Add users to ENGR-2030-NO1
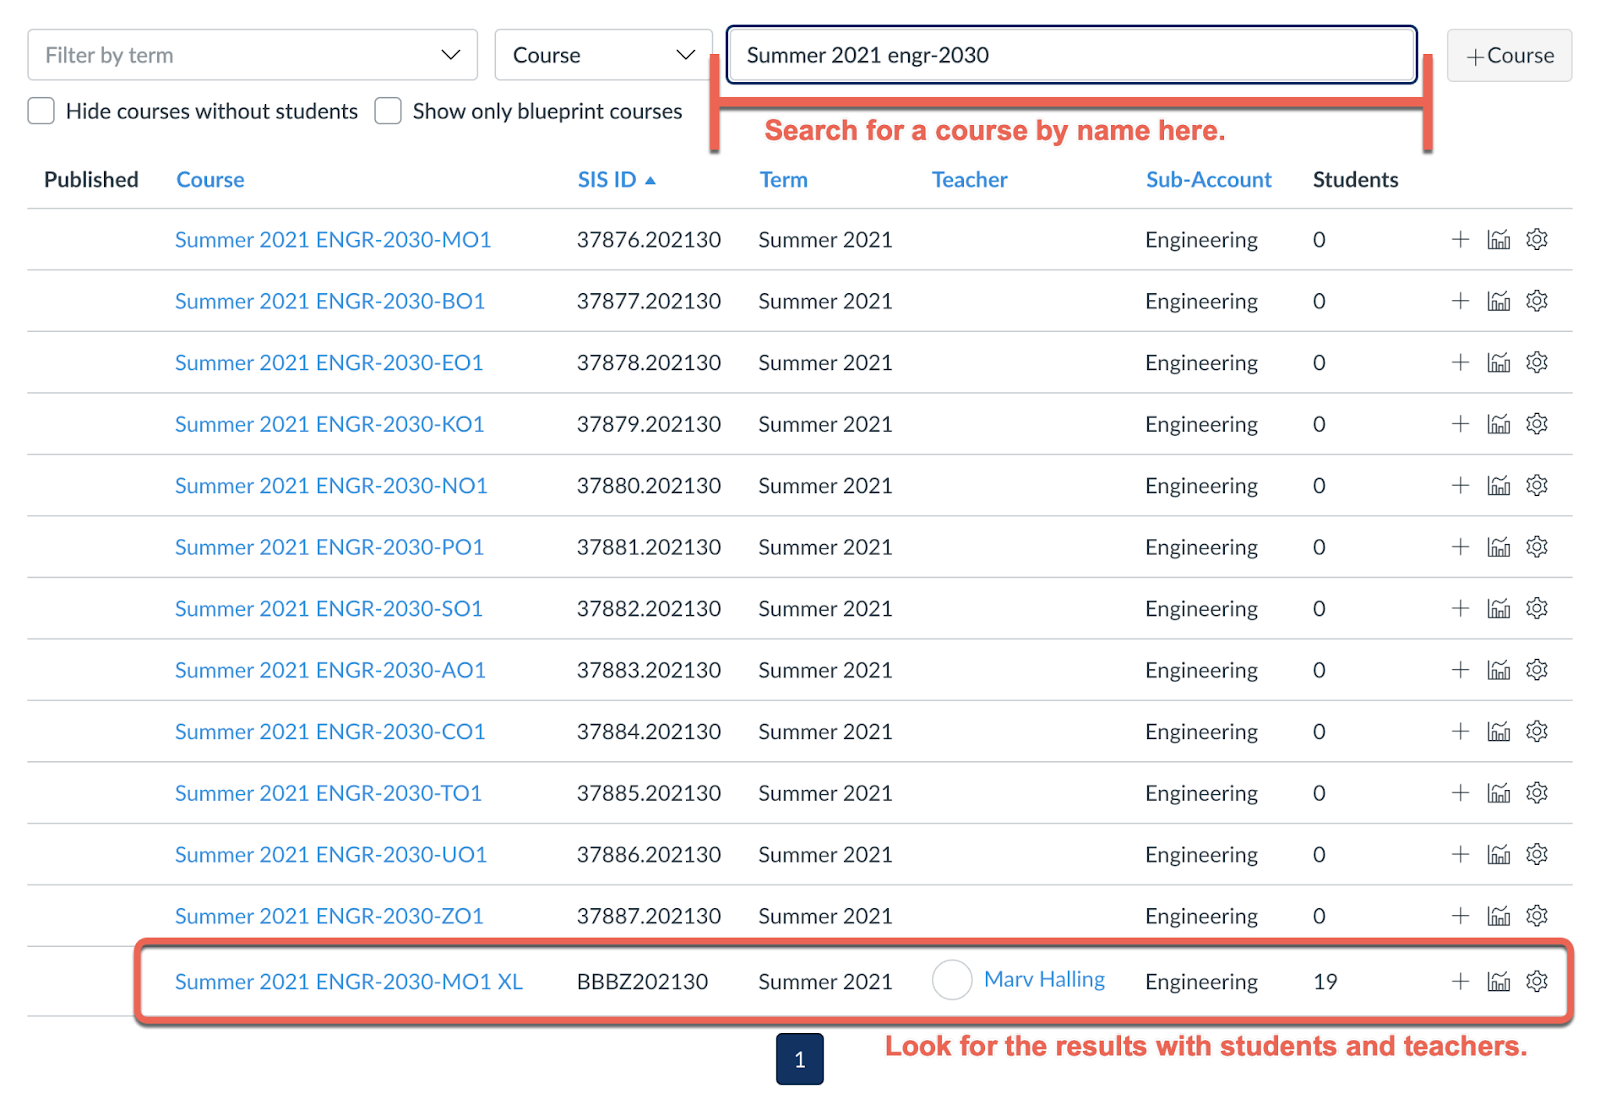Viewport: 1600px width, 1115px height. point(1460,485)
